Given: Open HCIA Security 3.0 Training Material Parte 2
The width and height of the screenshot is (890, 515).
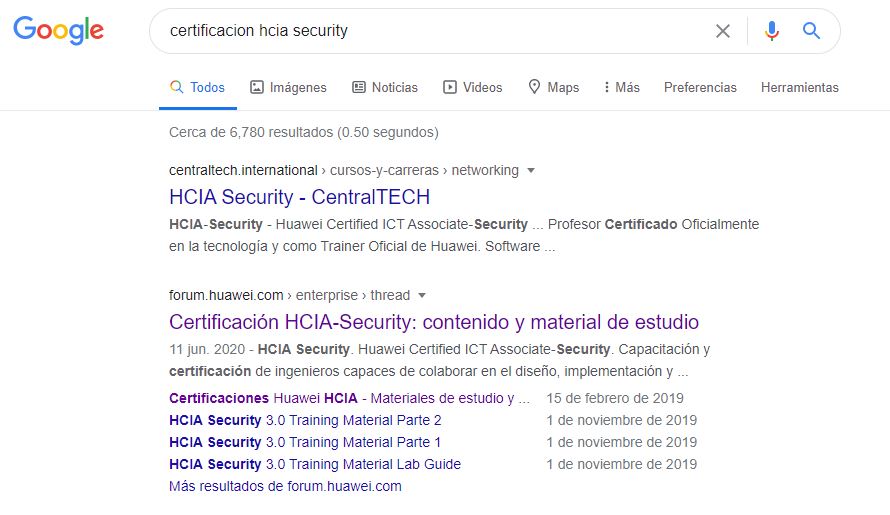Looking at the screenshot, I should (x=305, y=420).
